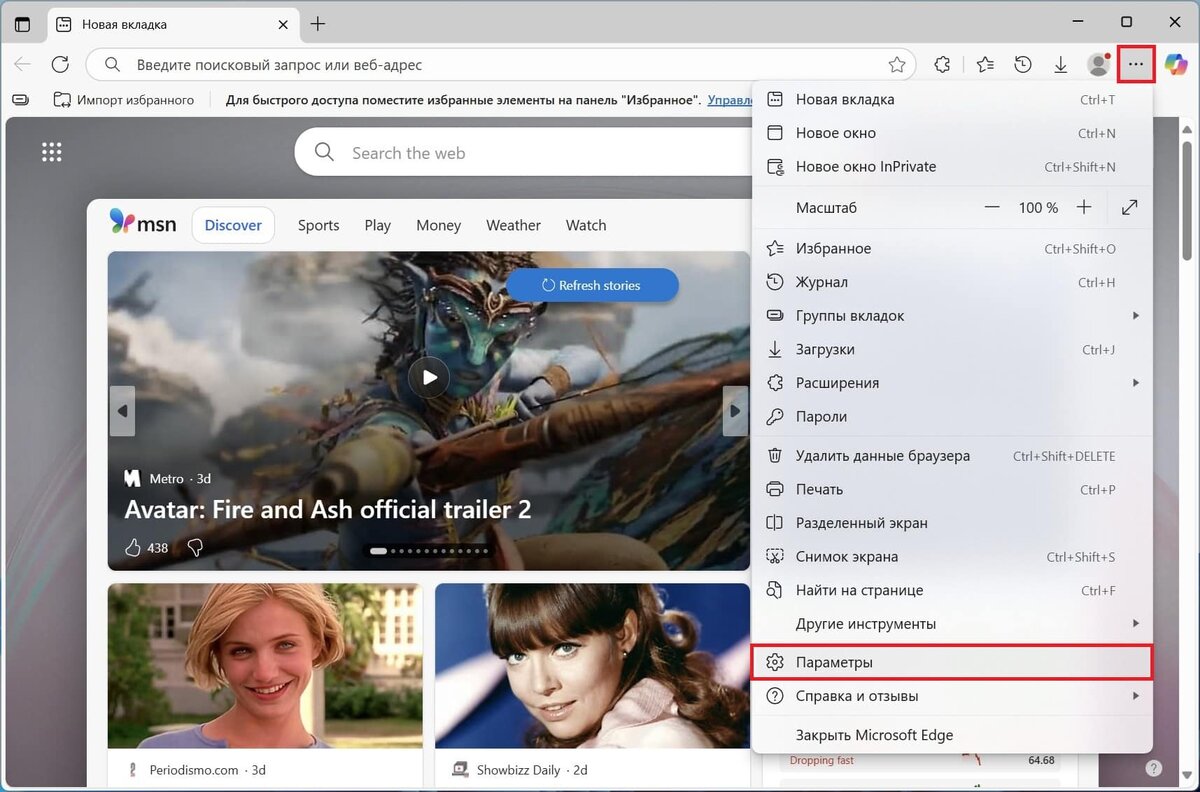The image size is (1200, 792).
Task: Open the Showbizz Daily story thumbnail
Action: coord(592,666)
